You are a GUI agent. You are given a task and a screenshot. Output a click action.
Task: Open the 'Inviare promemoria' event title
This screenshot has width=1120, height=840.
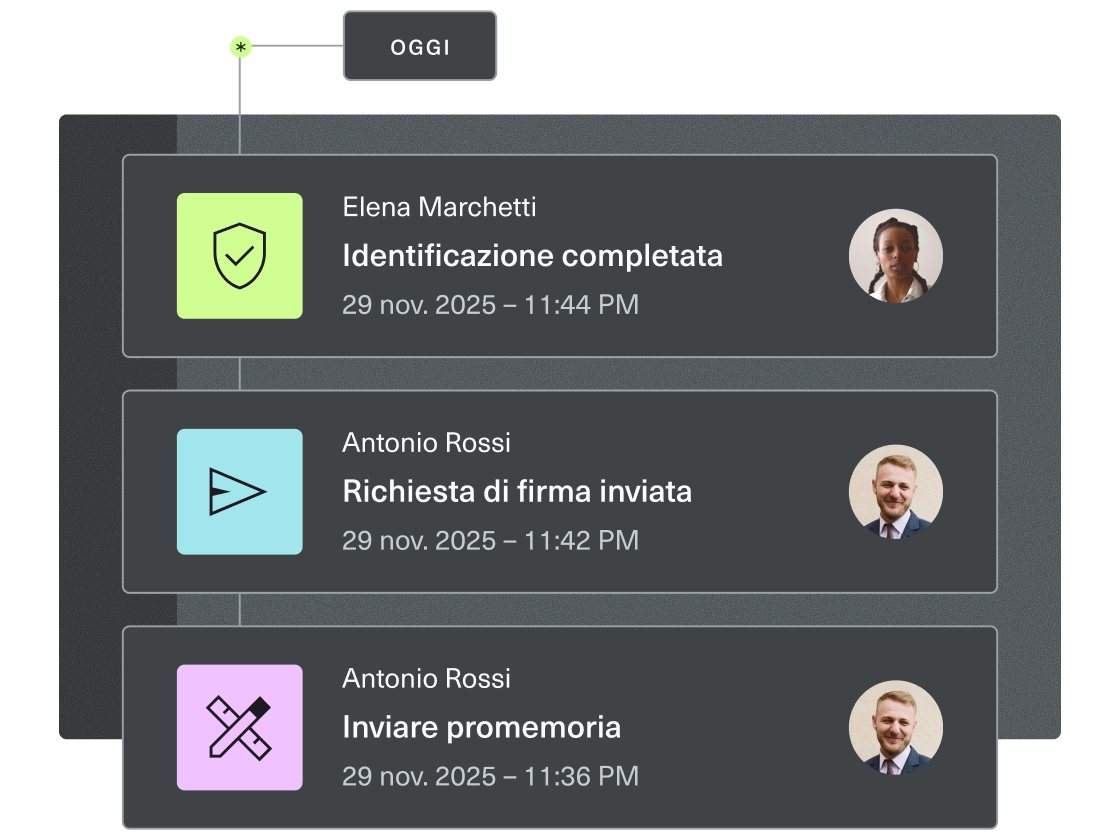coord(481,727)
